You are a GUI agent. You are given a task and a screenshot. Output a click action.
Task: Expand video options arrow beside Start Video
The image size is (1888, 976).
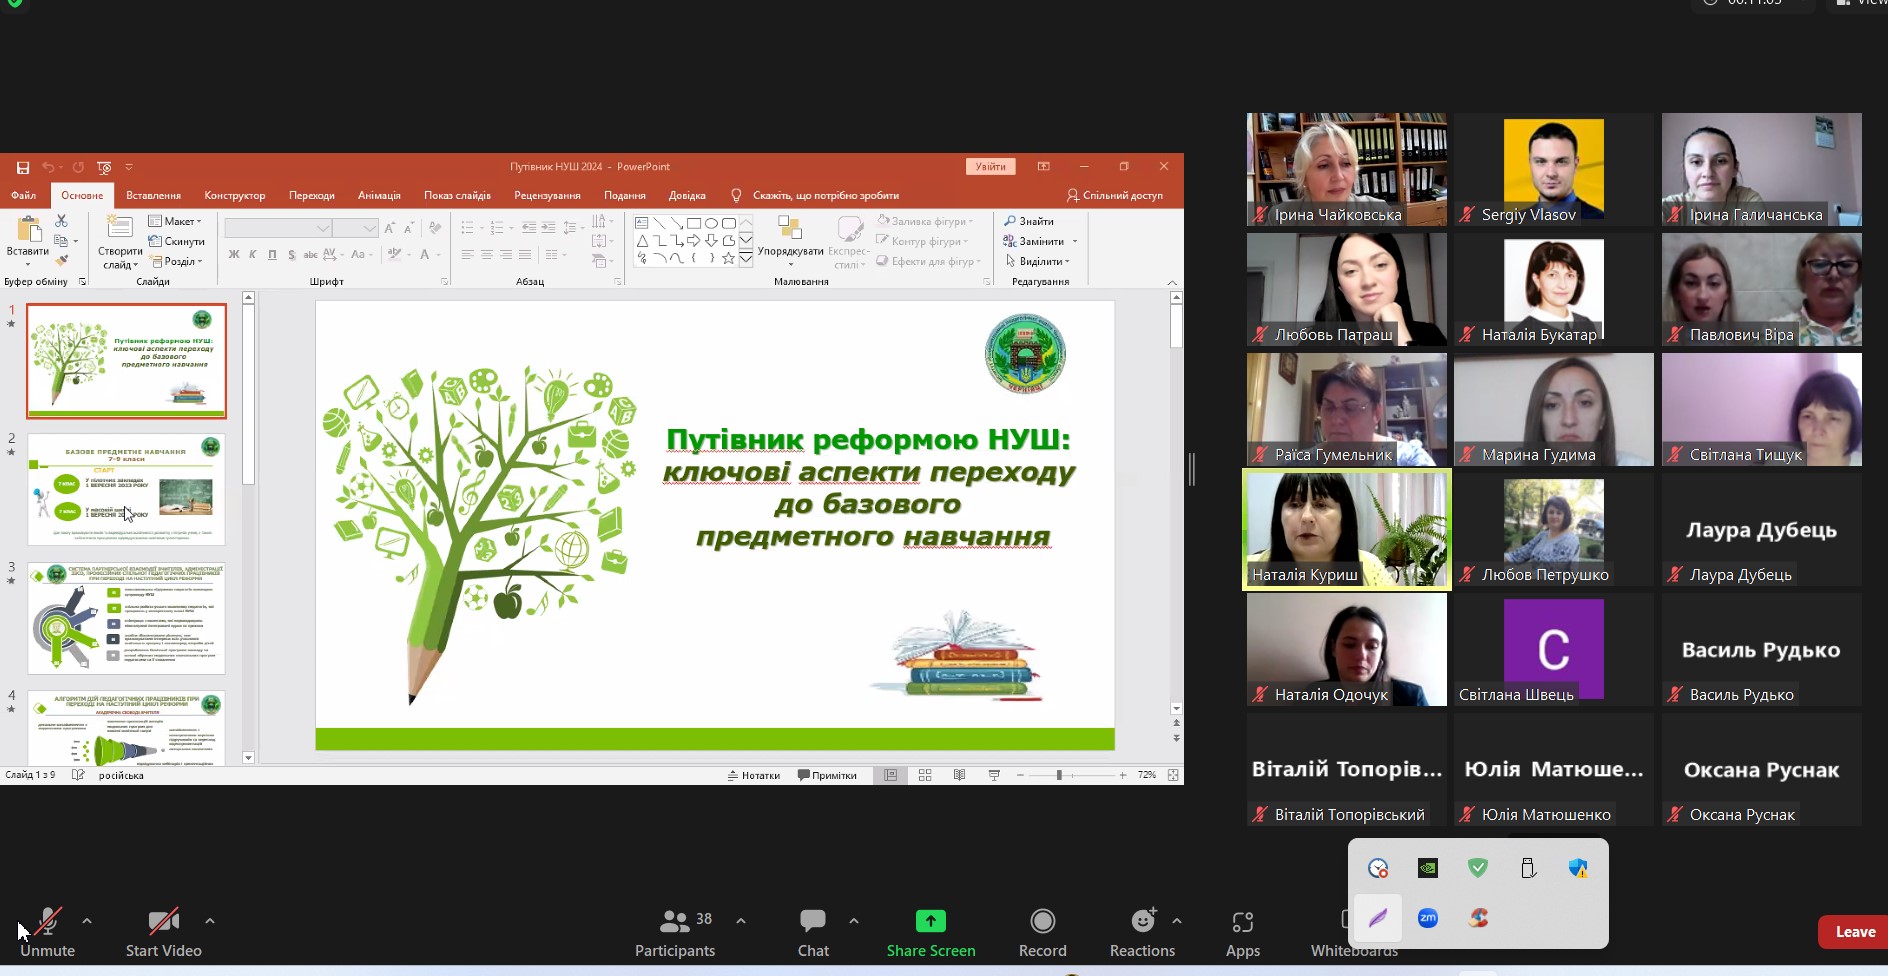point(209,920)
